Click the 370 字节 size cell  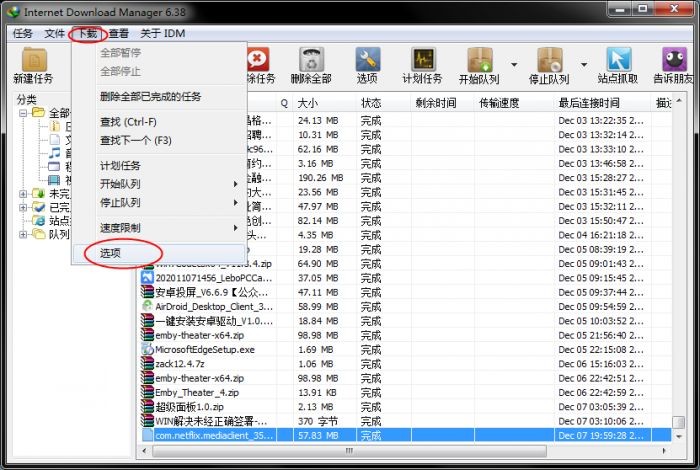coord(318,421)
